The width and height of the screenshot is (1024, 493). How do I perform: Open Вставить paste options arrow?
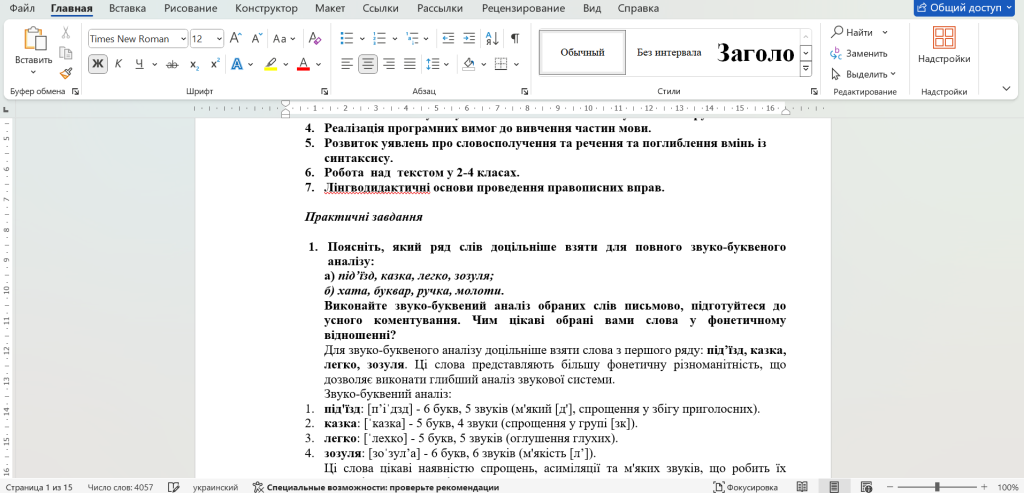[x=33, y=71]
